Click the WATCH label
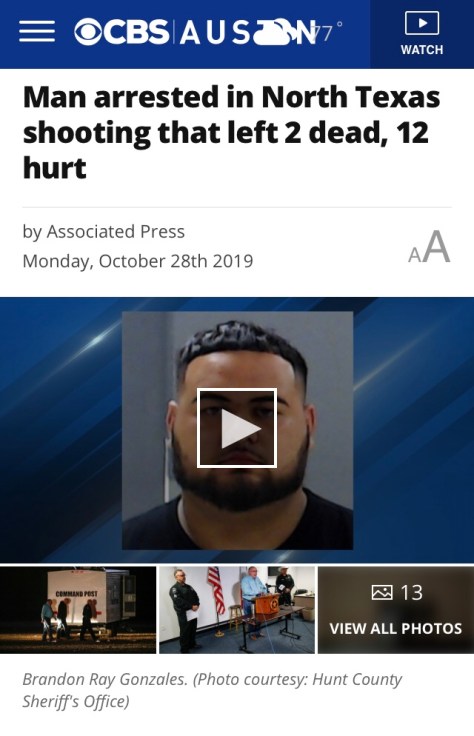Viewport: 474px width, 736px height. point(421,50)
